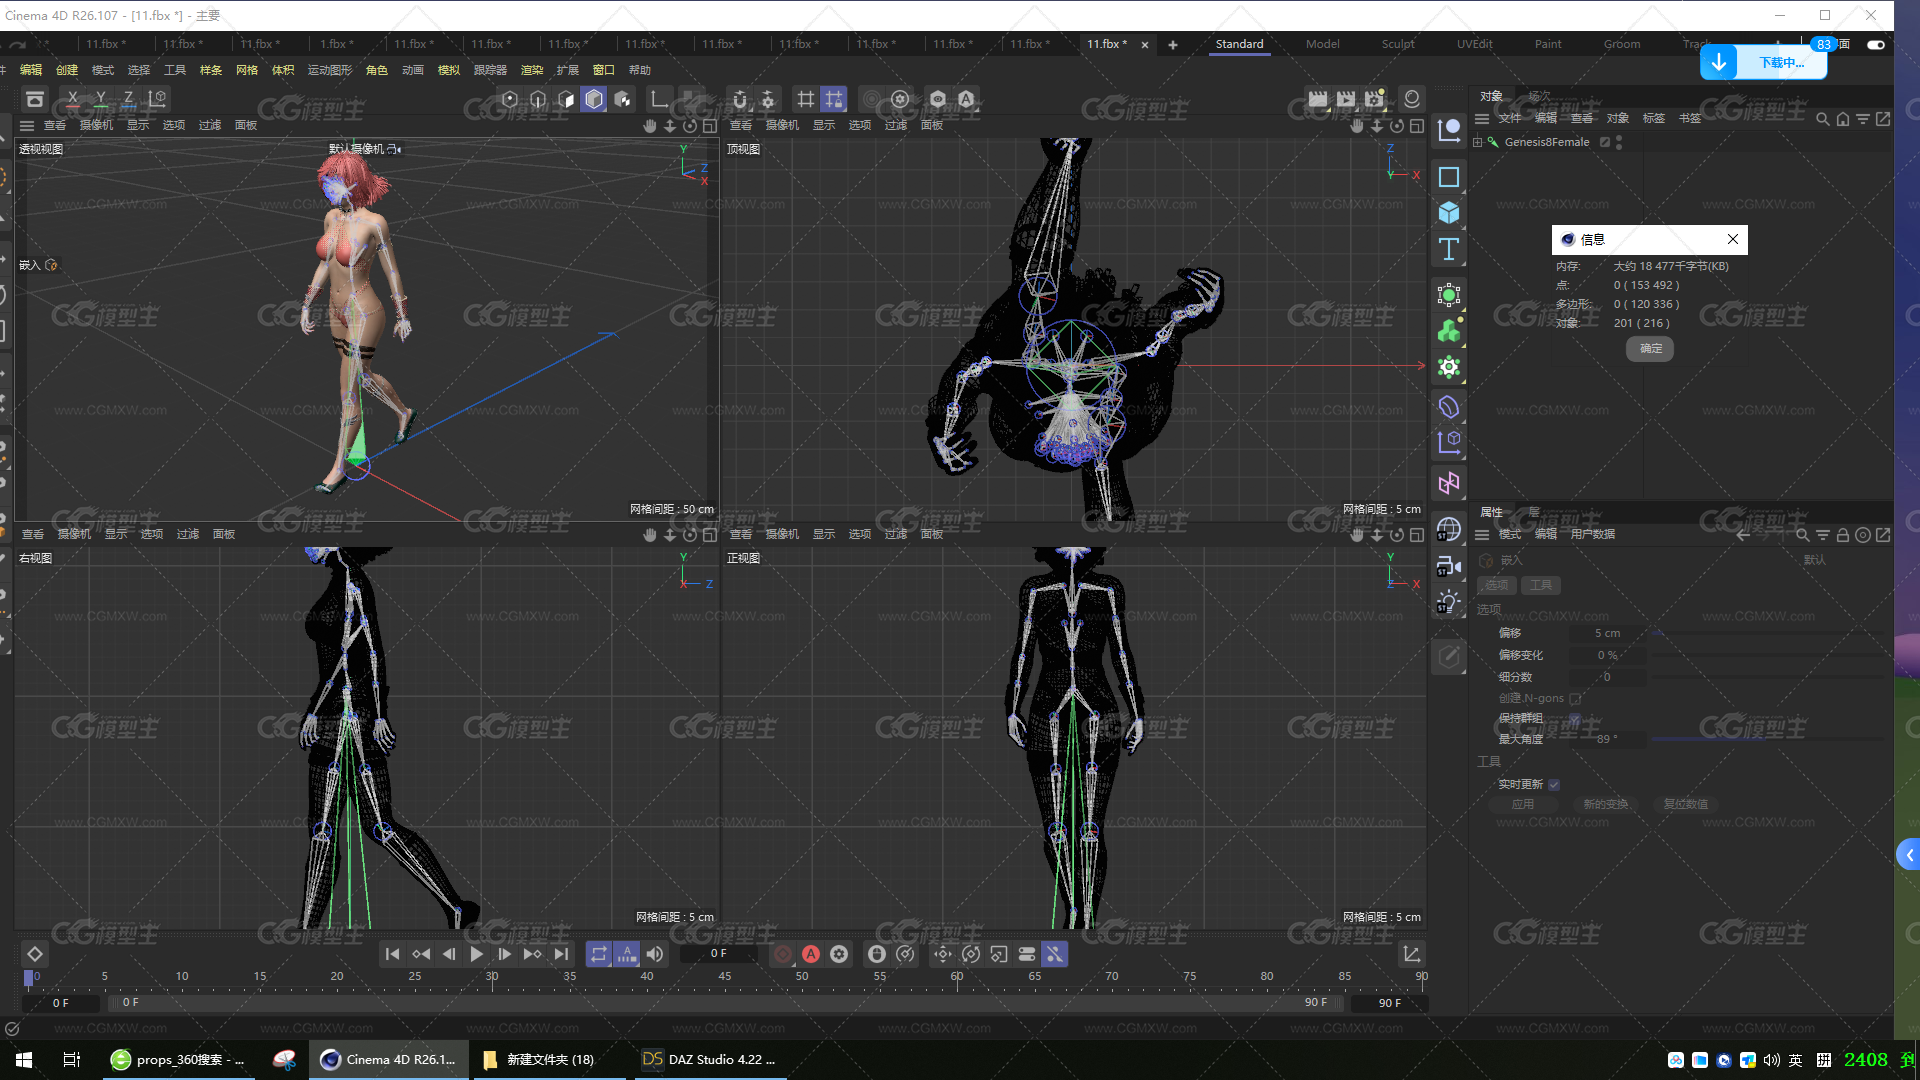This screenshot has width=1920, height=1080.
Task: Click the circular interactive render icon
Action: [x=1412, y=99]
